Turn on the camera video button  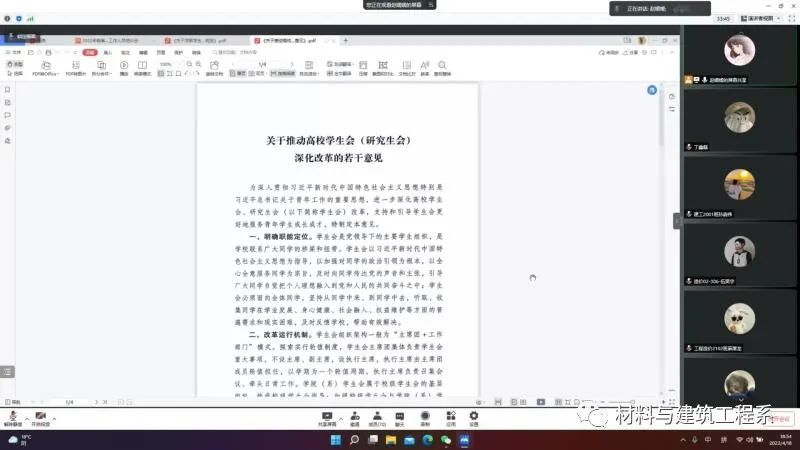[41, 418]
